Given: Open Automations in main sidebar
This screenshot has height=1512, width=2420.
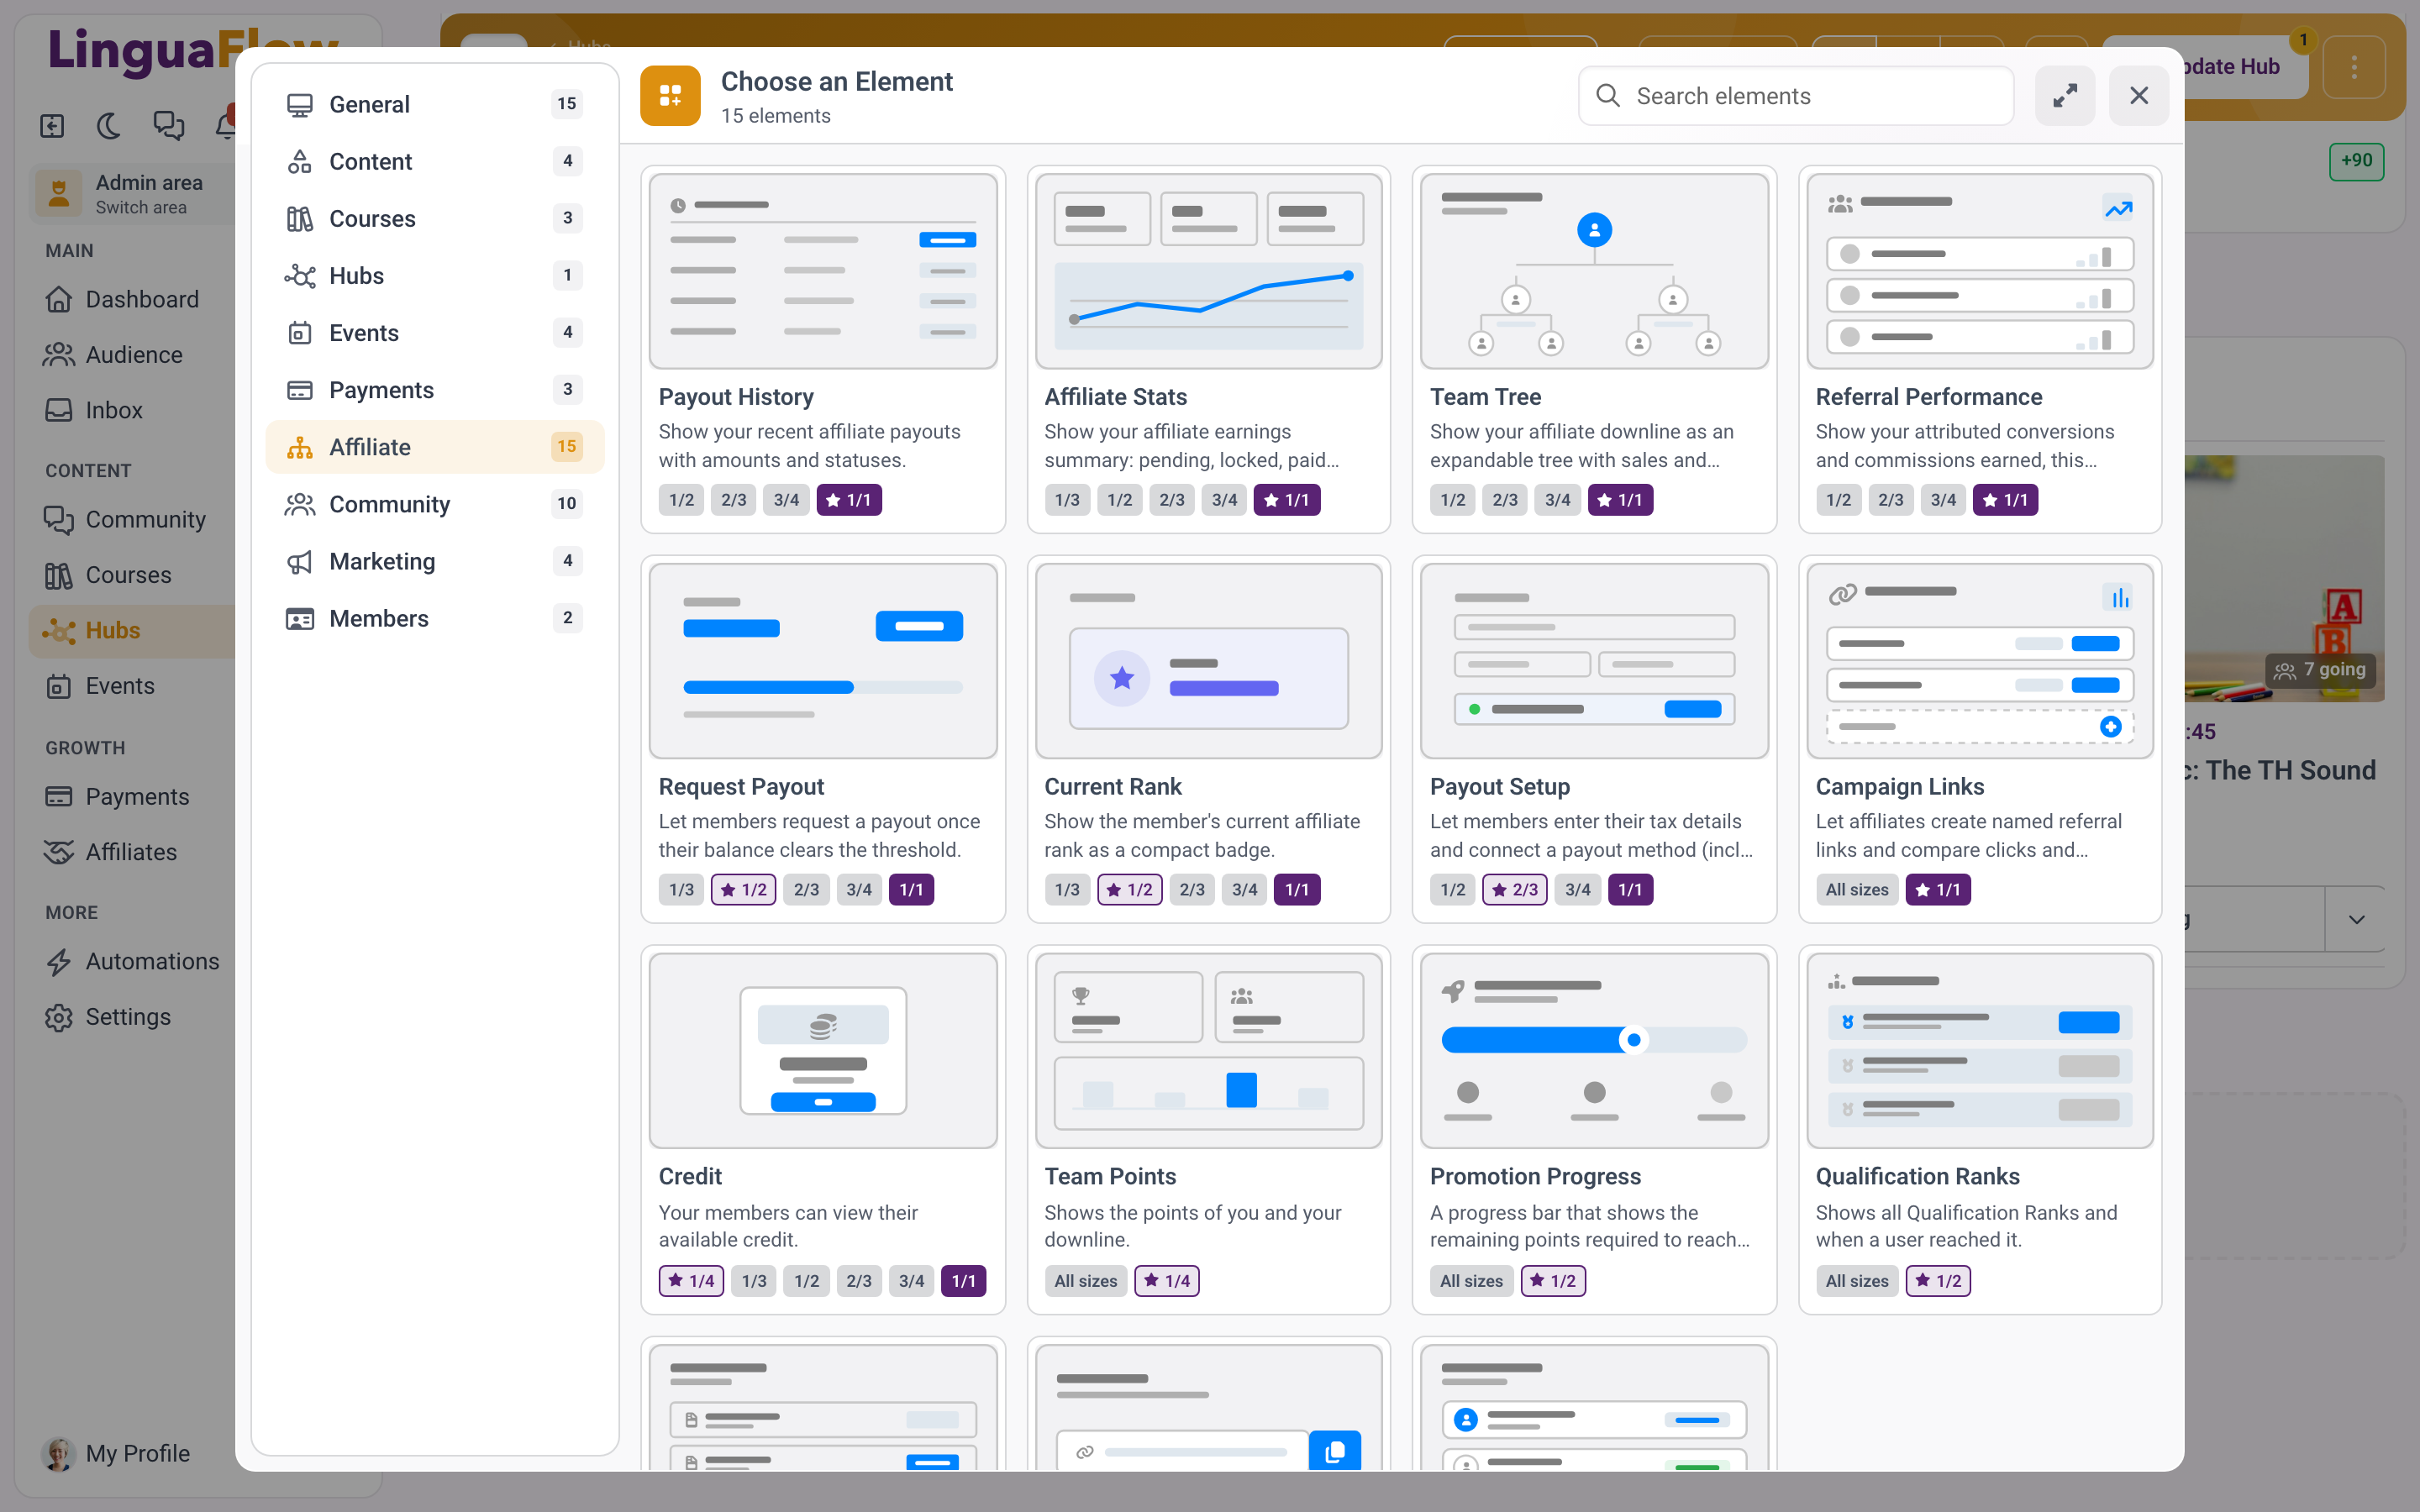Looking at the screenshot, I should click(133, 961).
